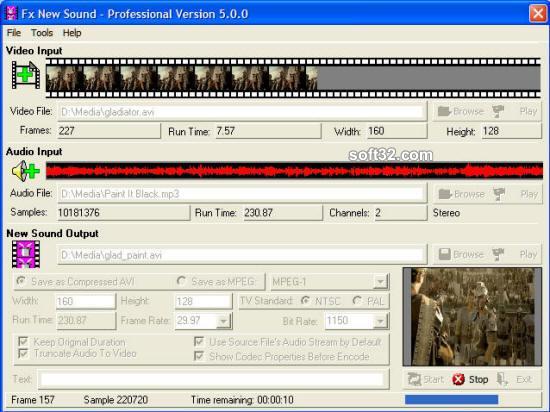Image resolution: width=550 pixels, height=412 pixels.
Task: Open the MPEG-1 format dropdown
Action: point(380,282)
